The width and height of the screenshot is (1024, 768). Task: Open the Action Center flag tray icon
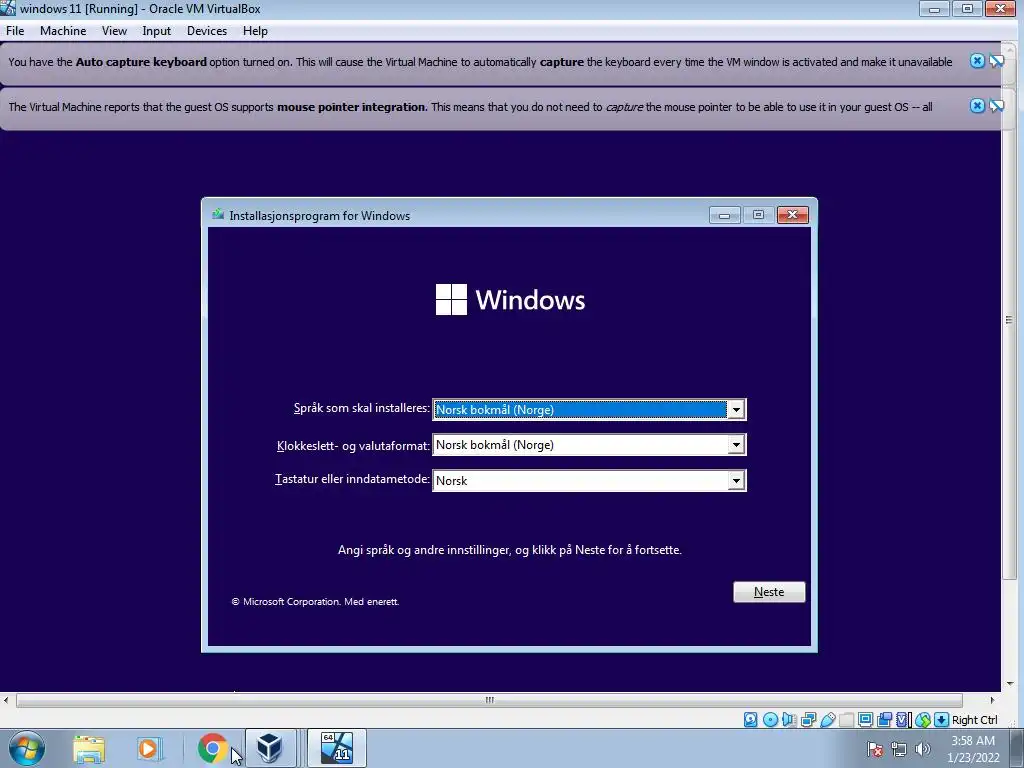click(874, 749)
